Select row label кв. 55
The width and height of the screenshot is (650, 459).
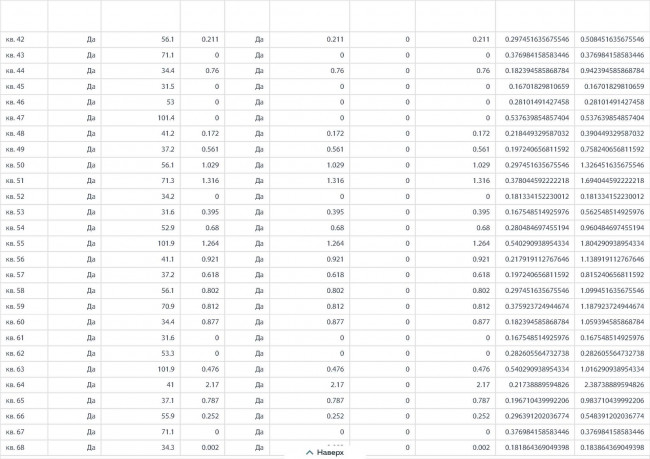(x=15, y=243)
